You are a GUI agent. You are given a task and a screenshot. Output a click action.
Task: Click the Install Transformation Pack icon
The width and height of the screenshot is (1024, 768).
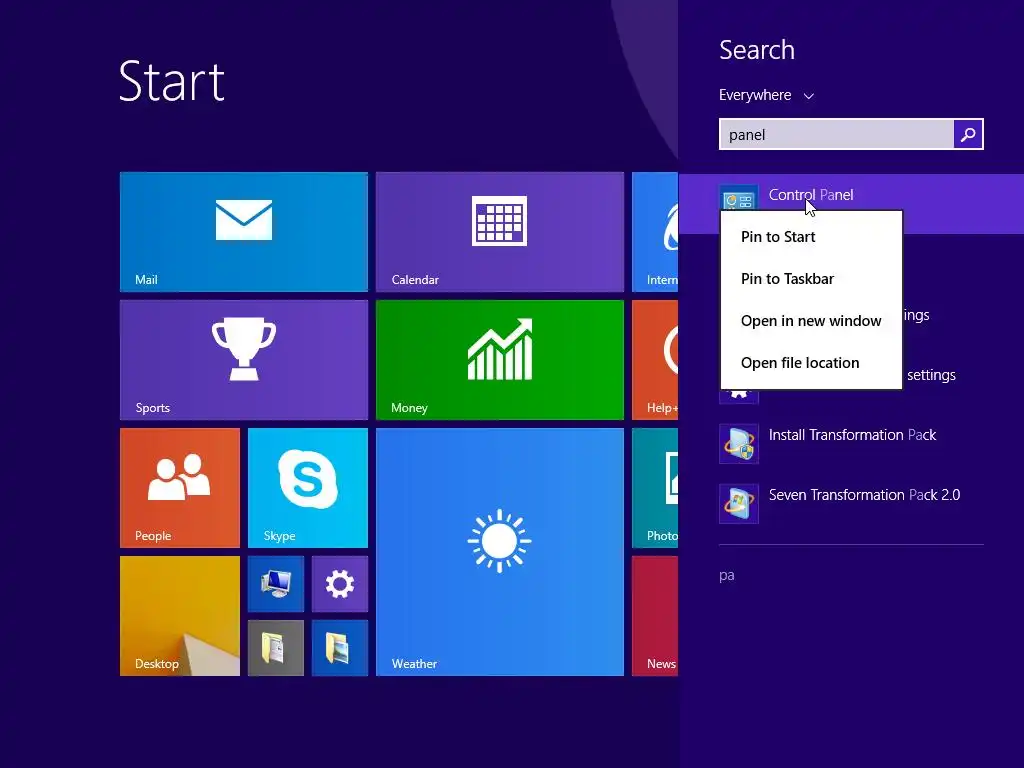tap(739, 444)
